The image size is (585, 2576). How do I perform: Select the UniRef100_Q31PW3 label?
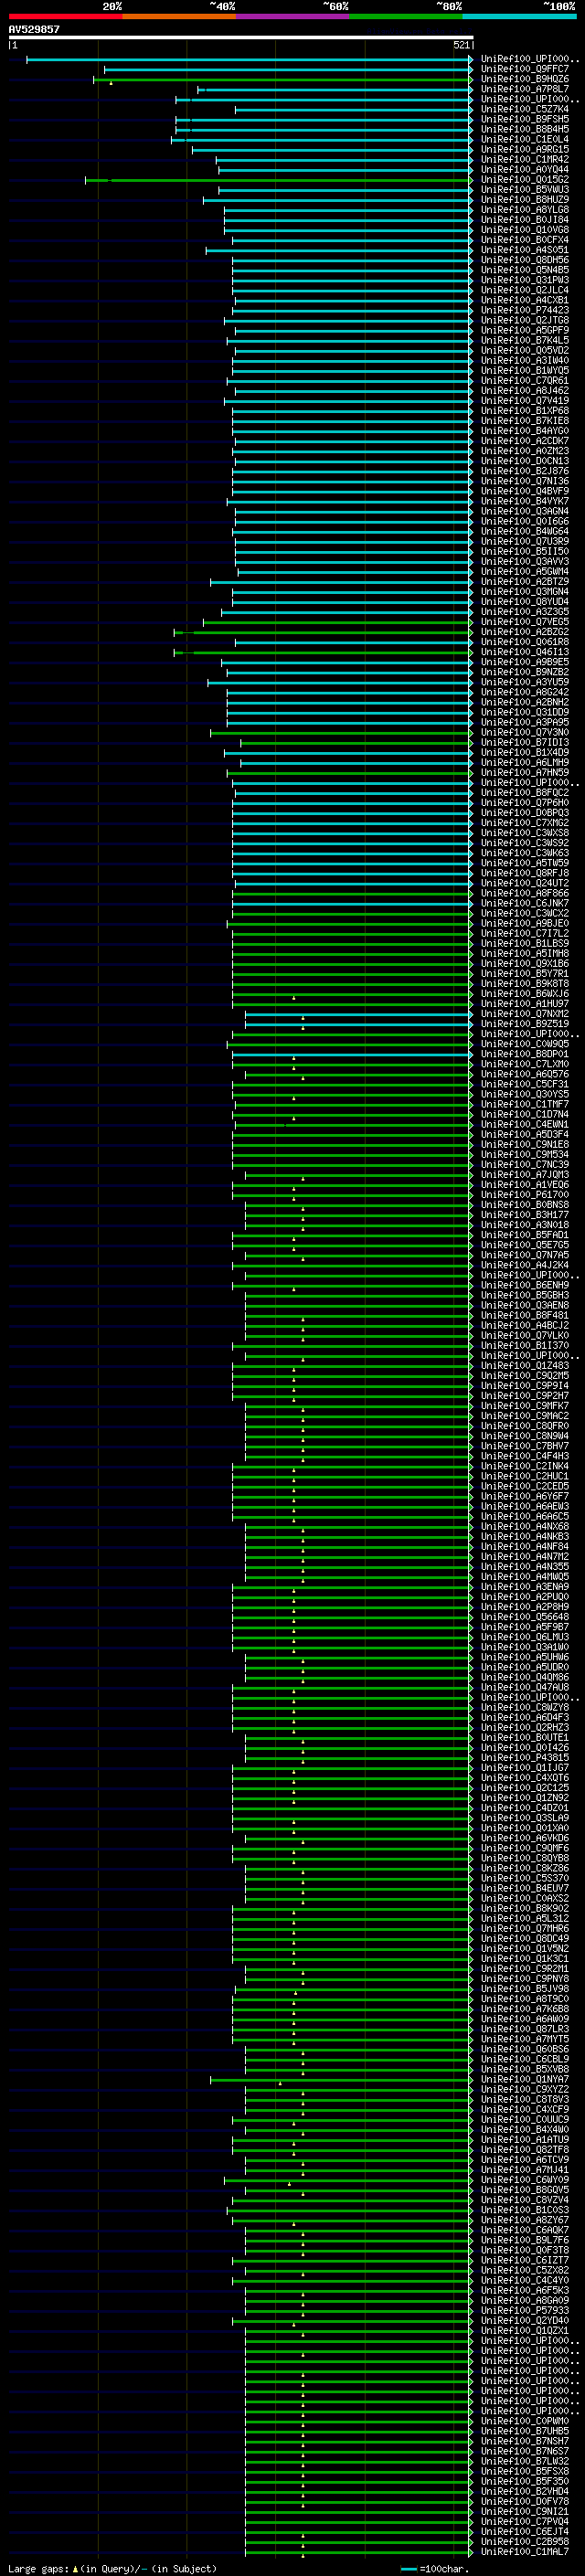525,280
